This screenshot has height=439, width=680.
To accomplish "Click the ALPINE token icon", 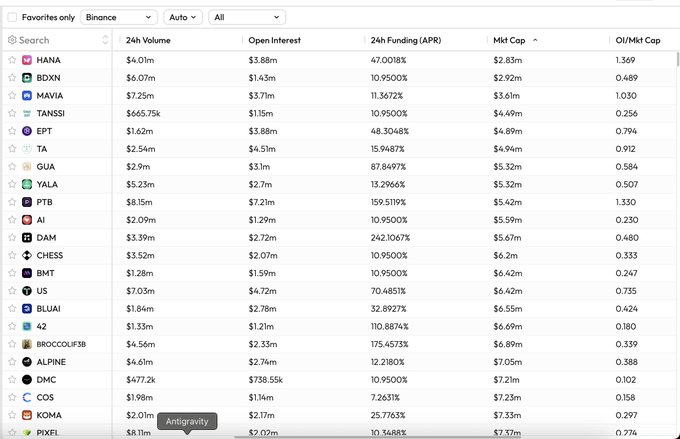I will [x=27, y=361].
